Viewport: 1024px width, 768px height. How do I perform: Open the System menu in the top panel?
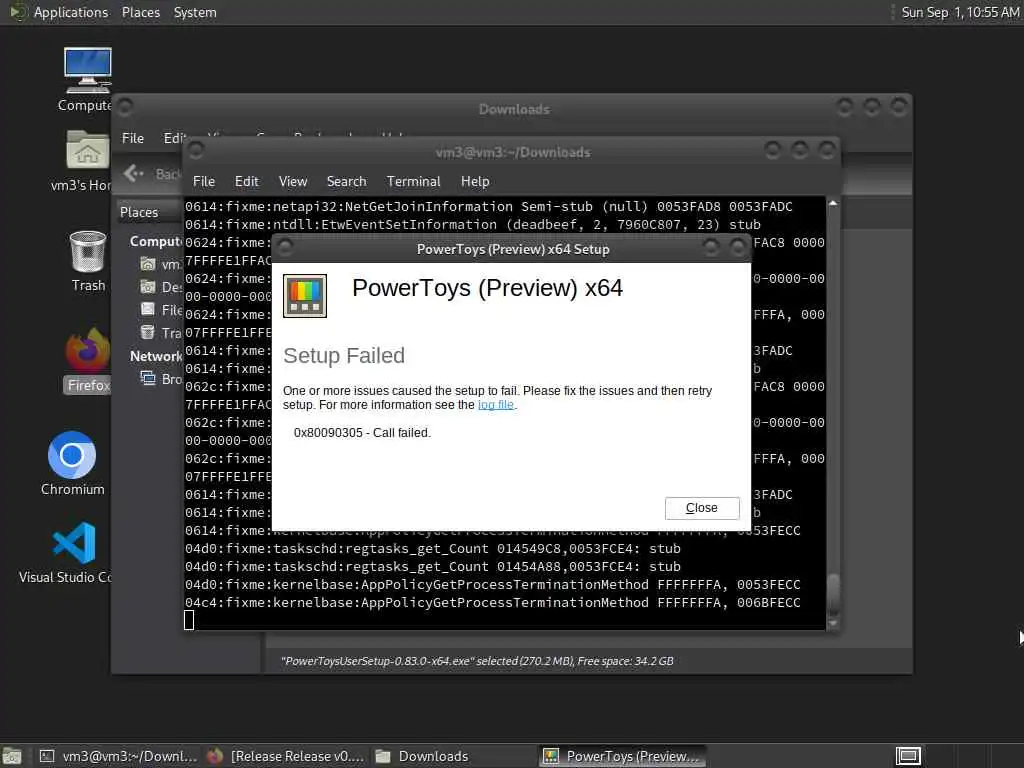[x=195, y=12]
